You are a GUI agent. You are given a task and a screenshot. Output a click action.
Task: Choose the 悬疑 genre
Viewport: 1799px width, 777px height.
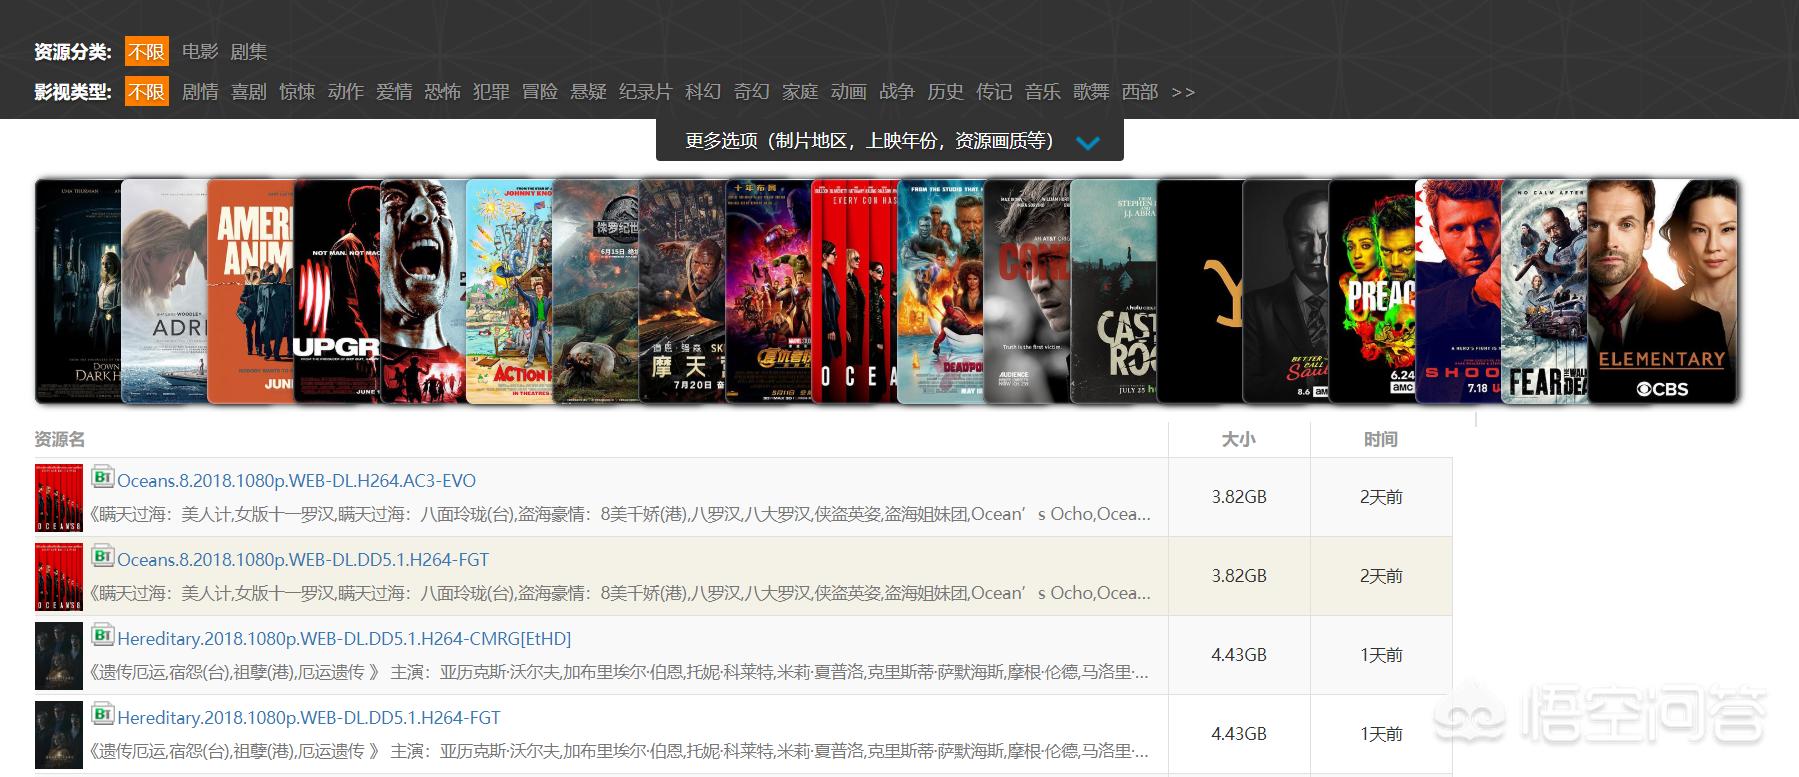588,92
